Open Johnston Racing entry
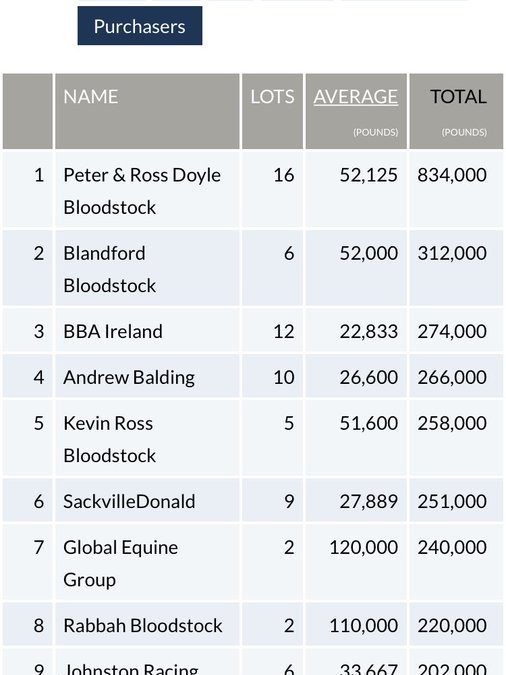The image size is (506, 675). 130,669
